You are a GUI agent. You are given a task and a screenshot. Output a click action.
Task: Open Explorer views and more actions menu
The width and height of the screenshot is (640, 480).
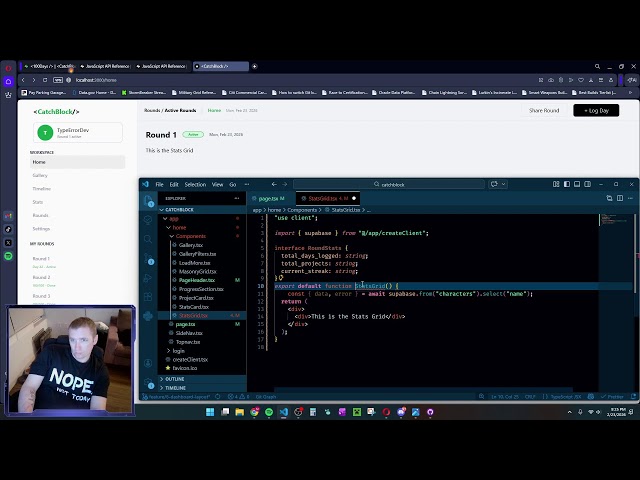pos(237,198)
